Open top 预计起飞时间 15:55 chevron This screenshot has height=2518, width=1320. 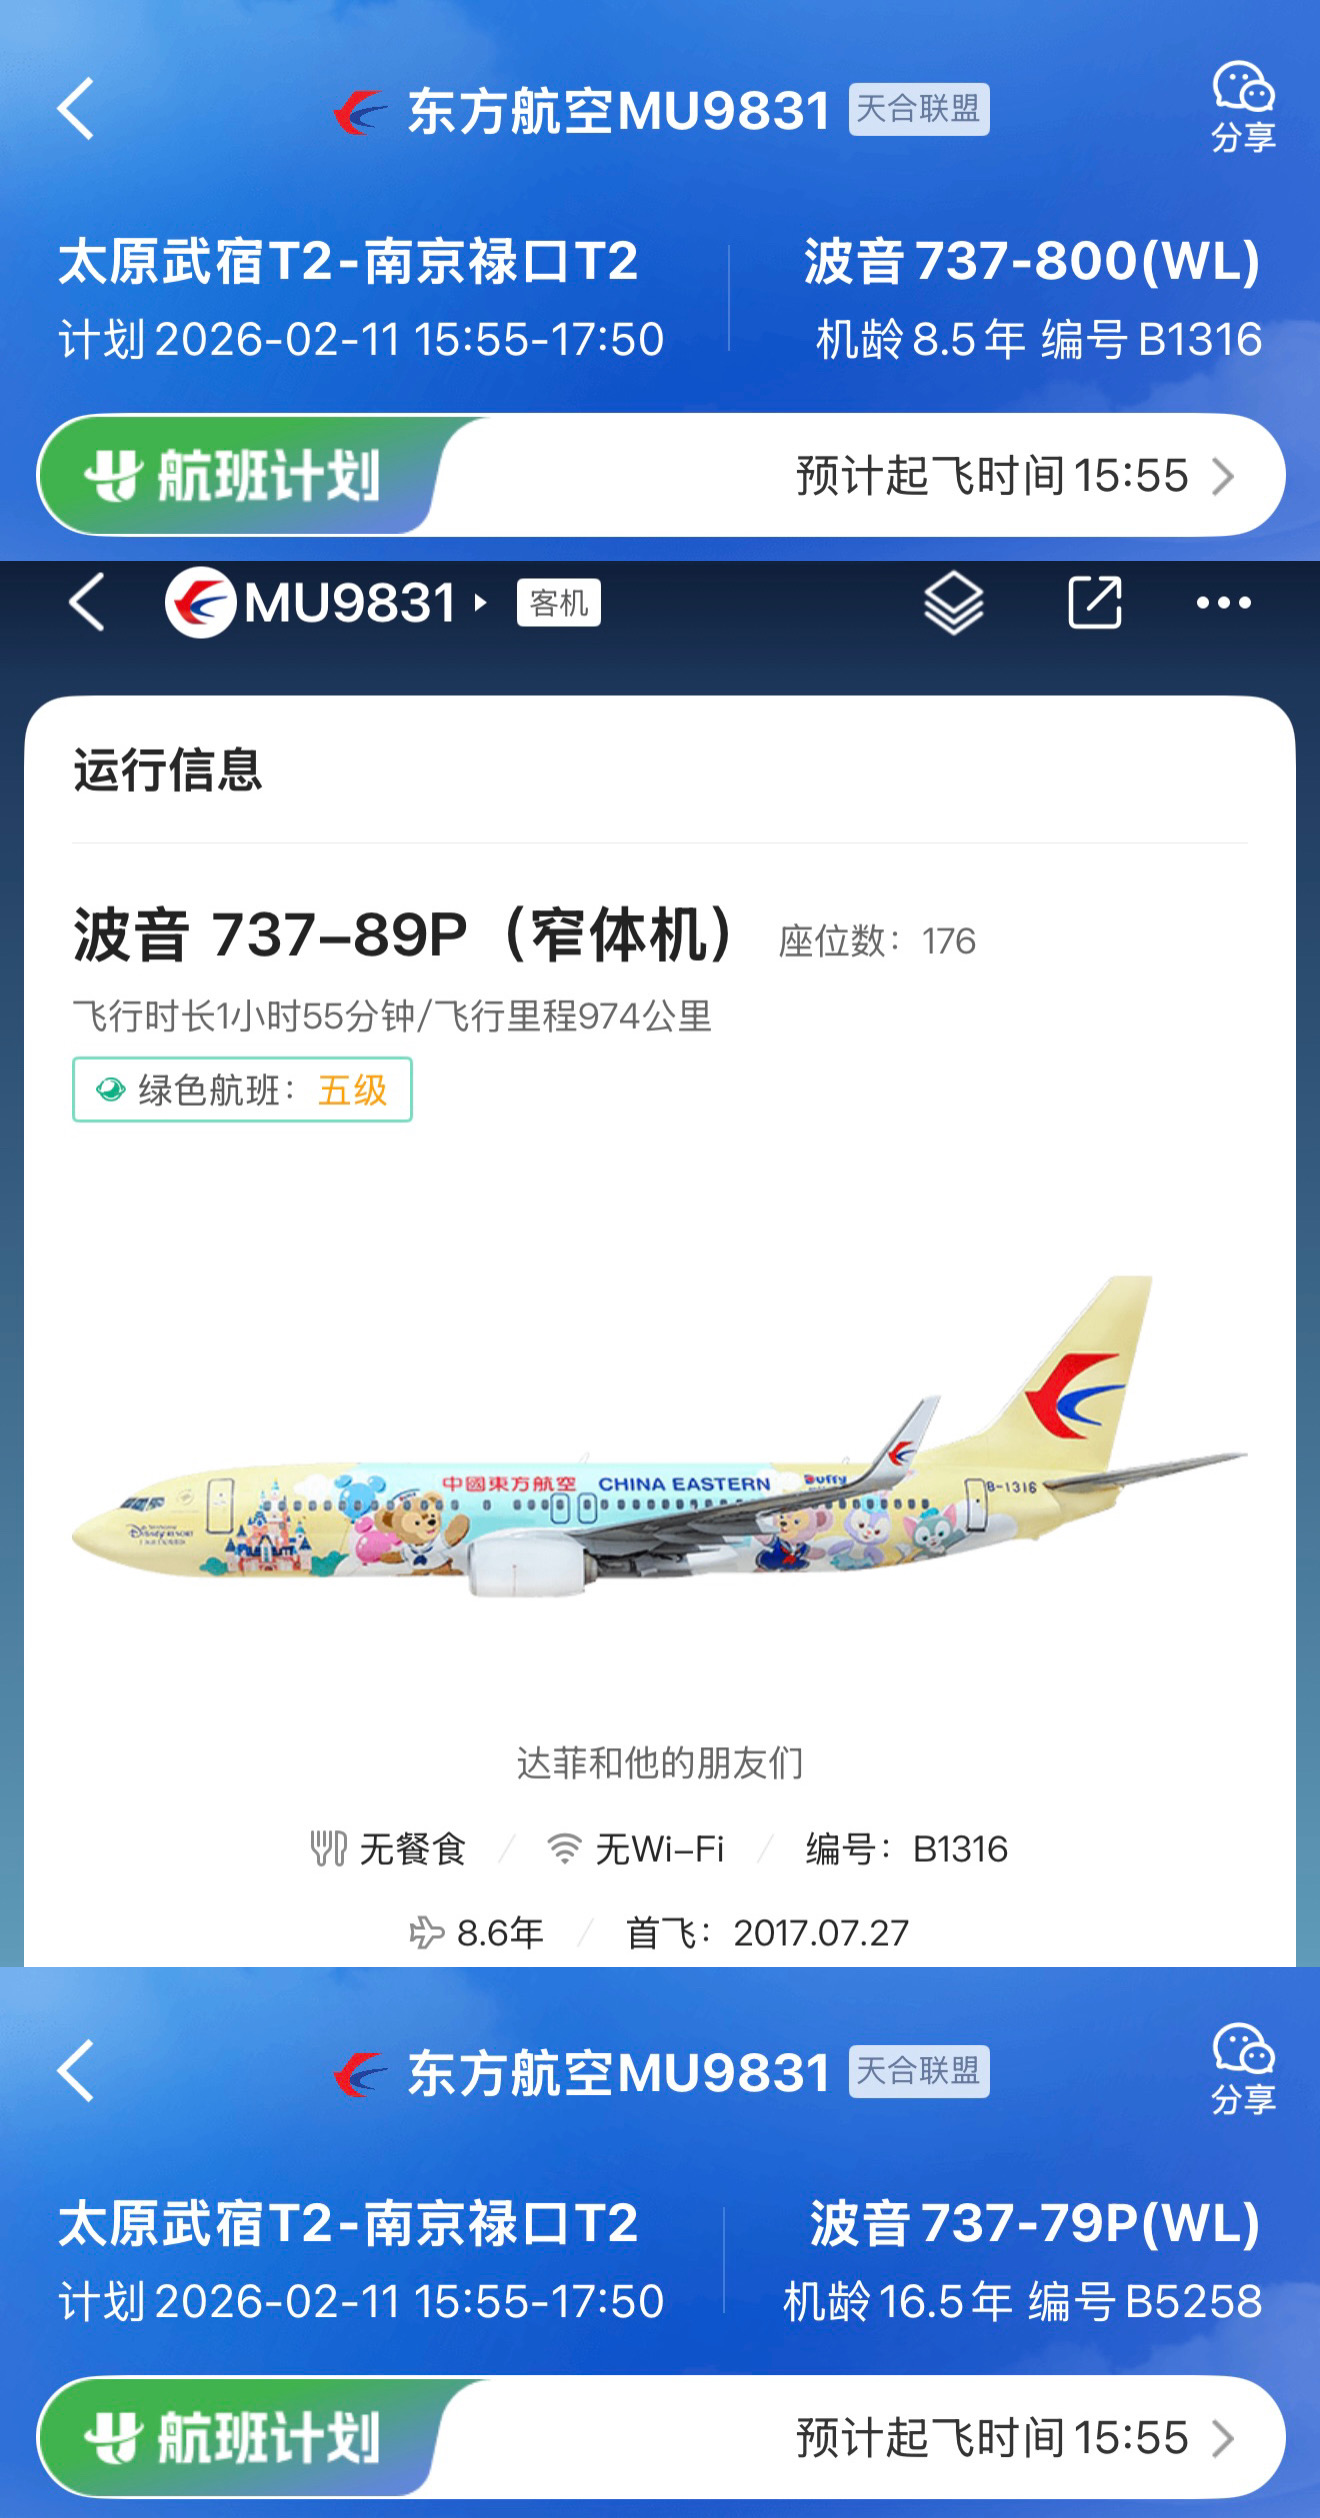click(1223, 476)
